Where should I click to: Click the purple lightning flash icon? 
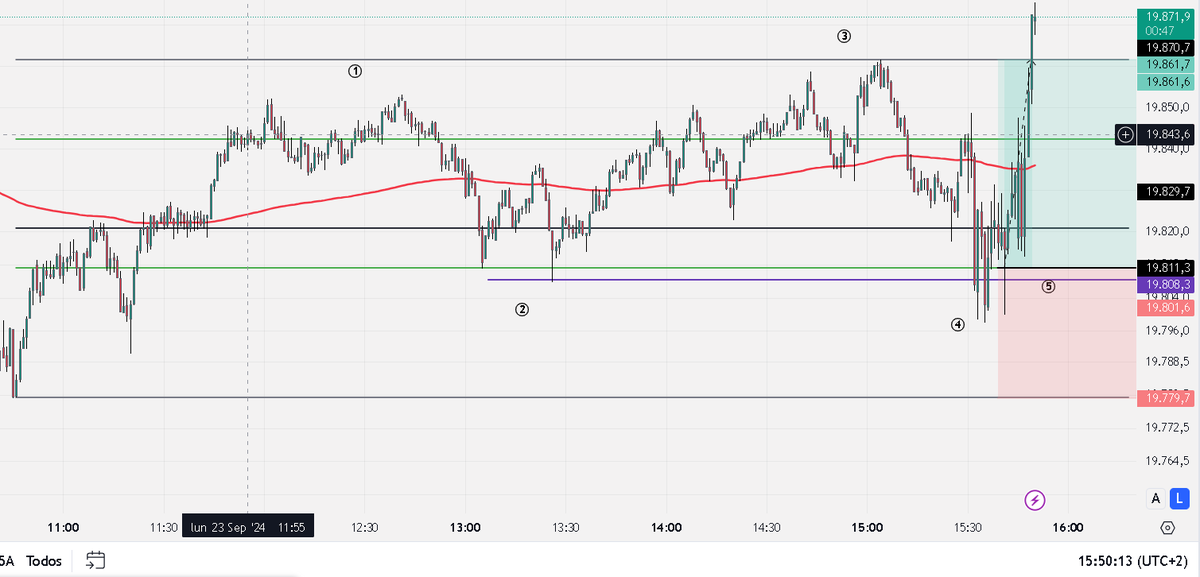click(1035, 499)
